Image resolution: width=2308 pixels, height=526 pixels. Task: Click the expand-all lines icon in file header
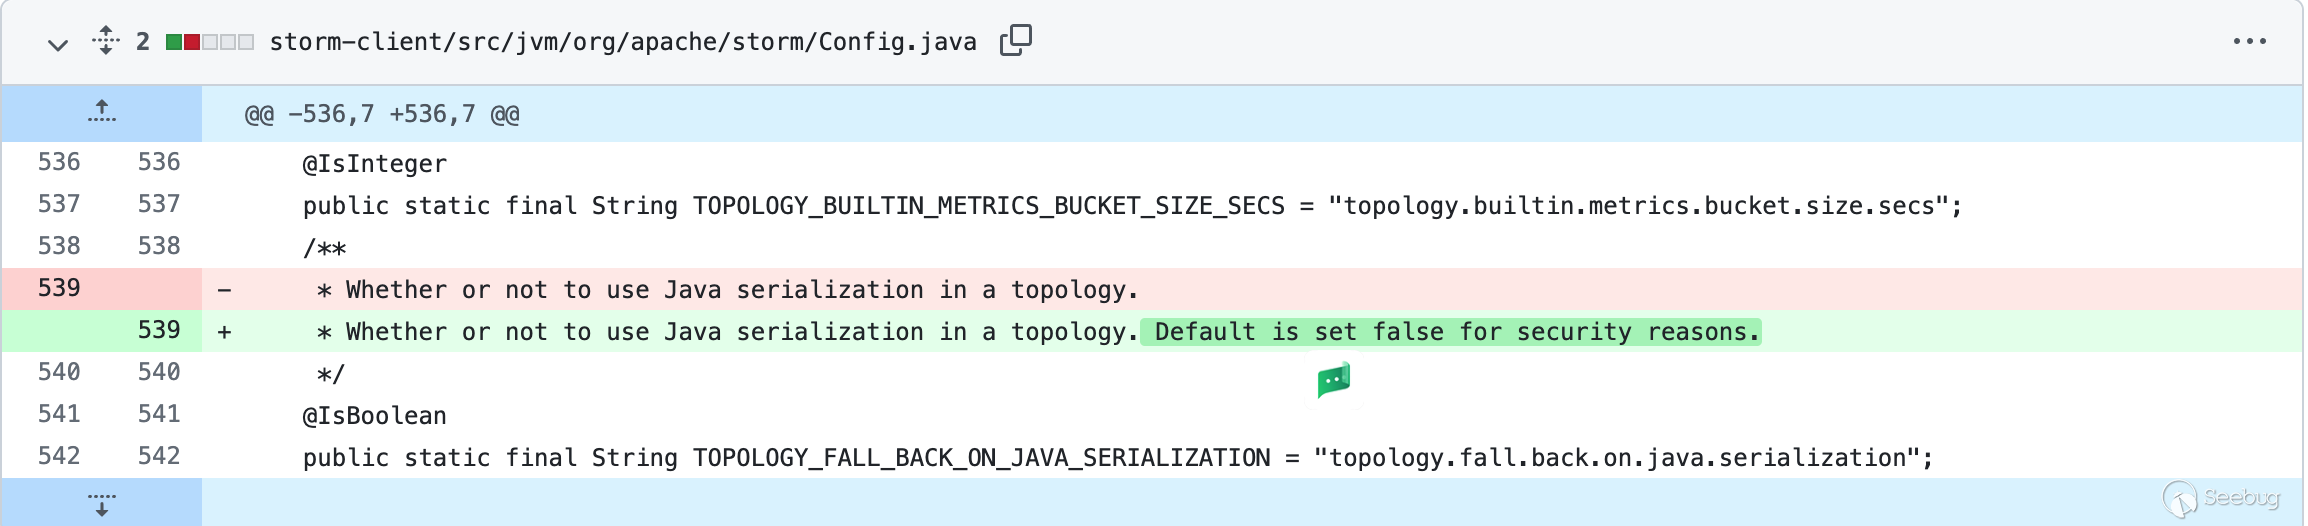[105, 41]
